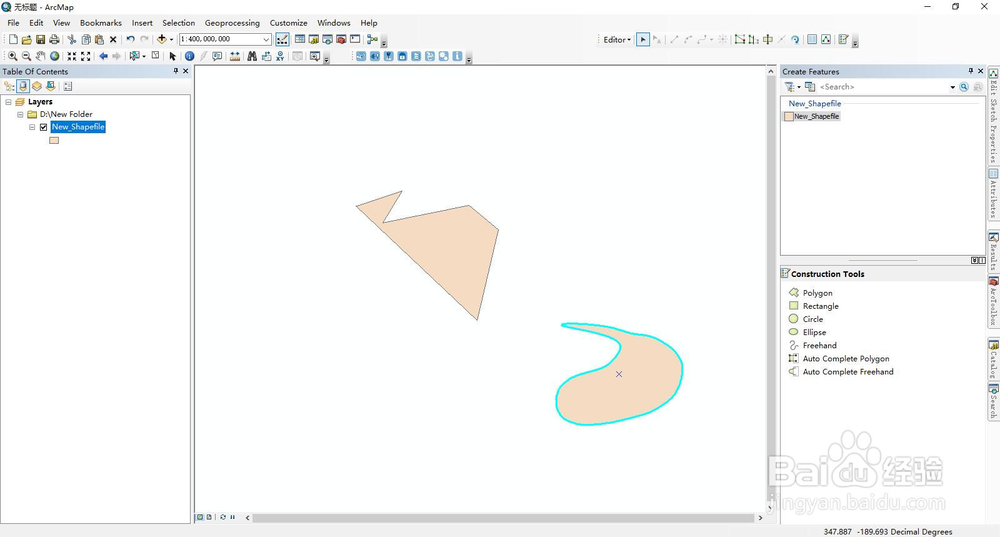Open the Sketch Properties icon in Editor toolbar

click(826, 40)
